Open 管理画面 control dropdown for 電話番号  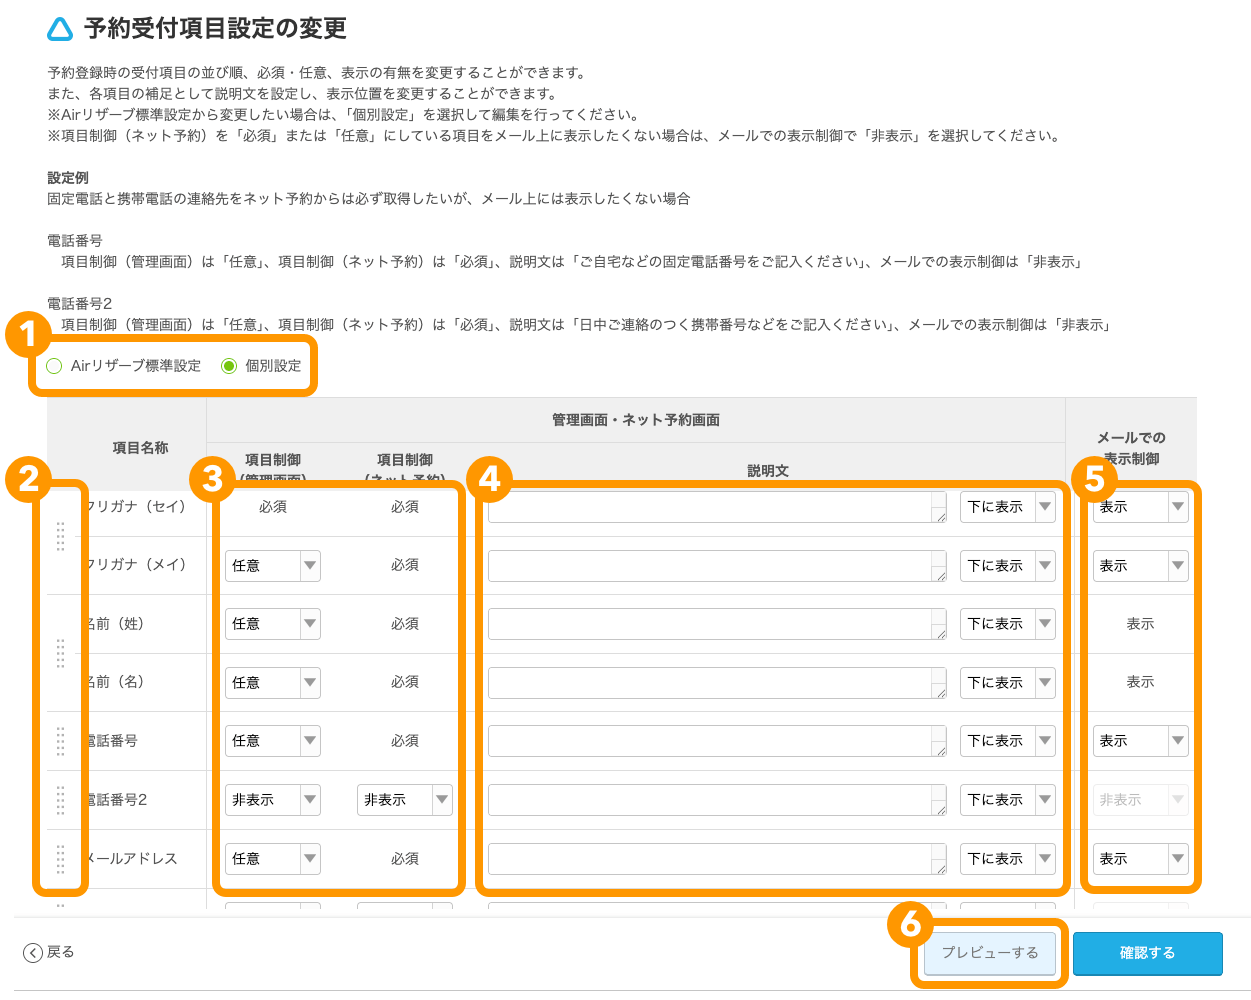point(273,741)
